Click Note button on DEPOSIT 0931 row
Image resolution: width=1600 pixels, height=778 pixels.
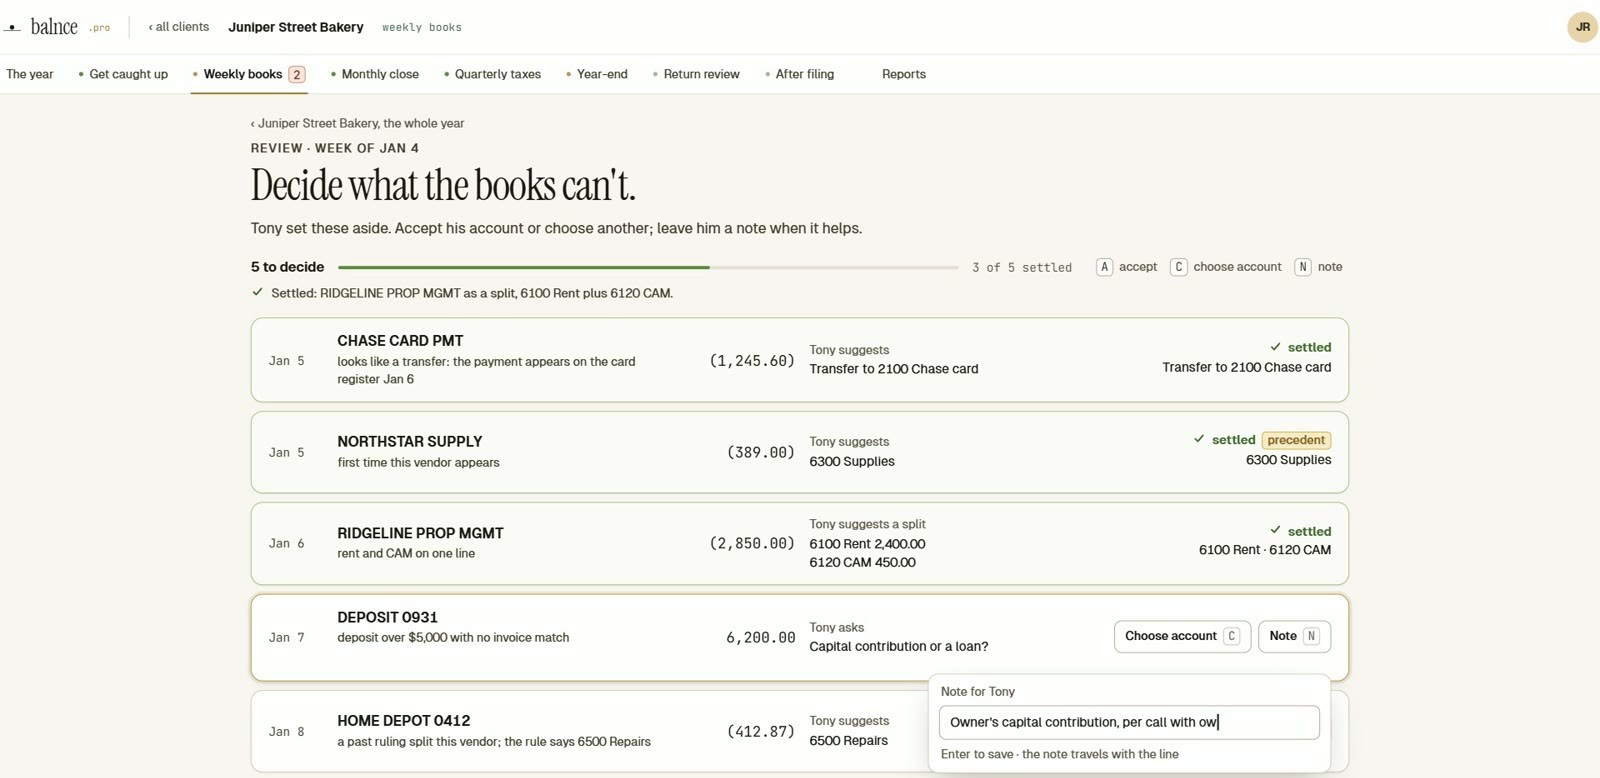click(x=1294, y=636)
